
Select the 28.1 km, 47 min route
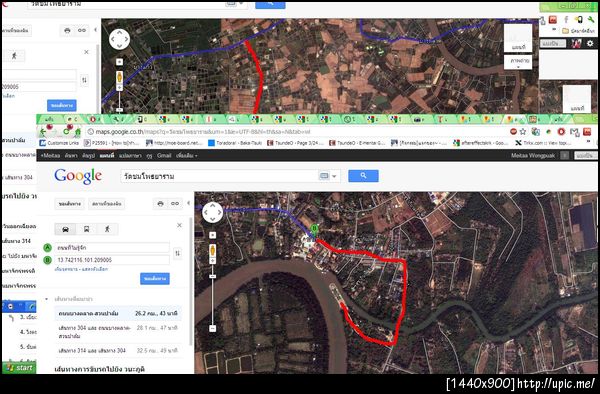(x=118, y=332)
